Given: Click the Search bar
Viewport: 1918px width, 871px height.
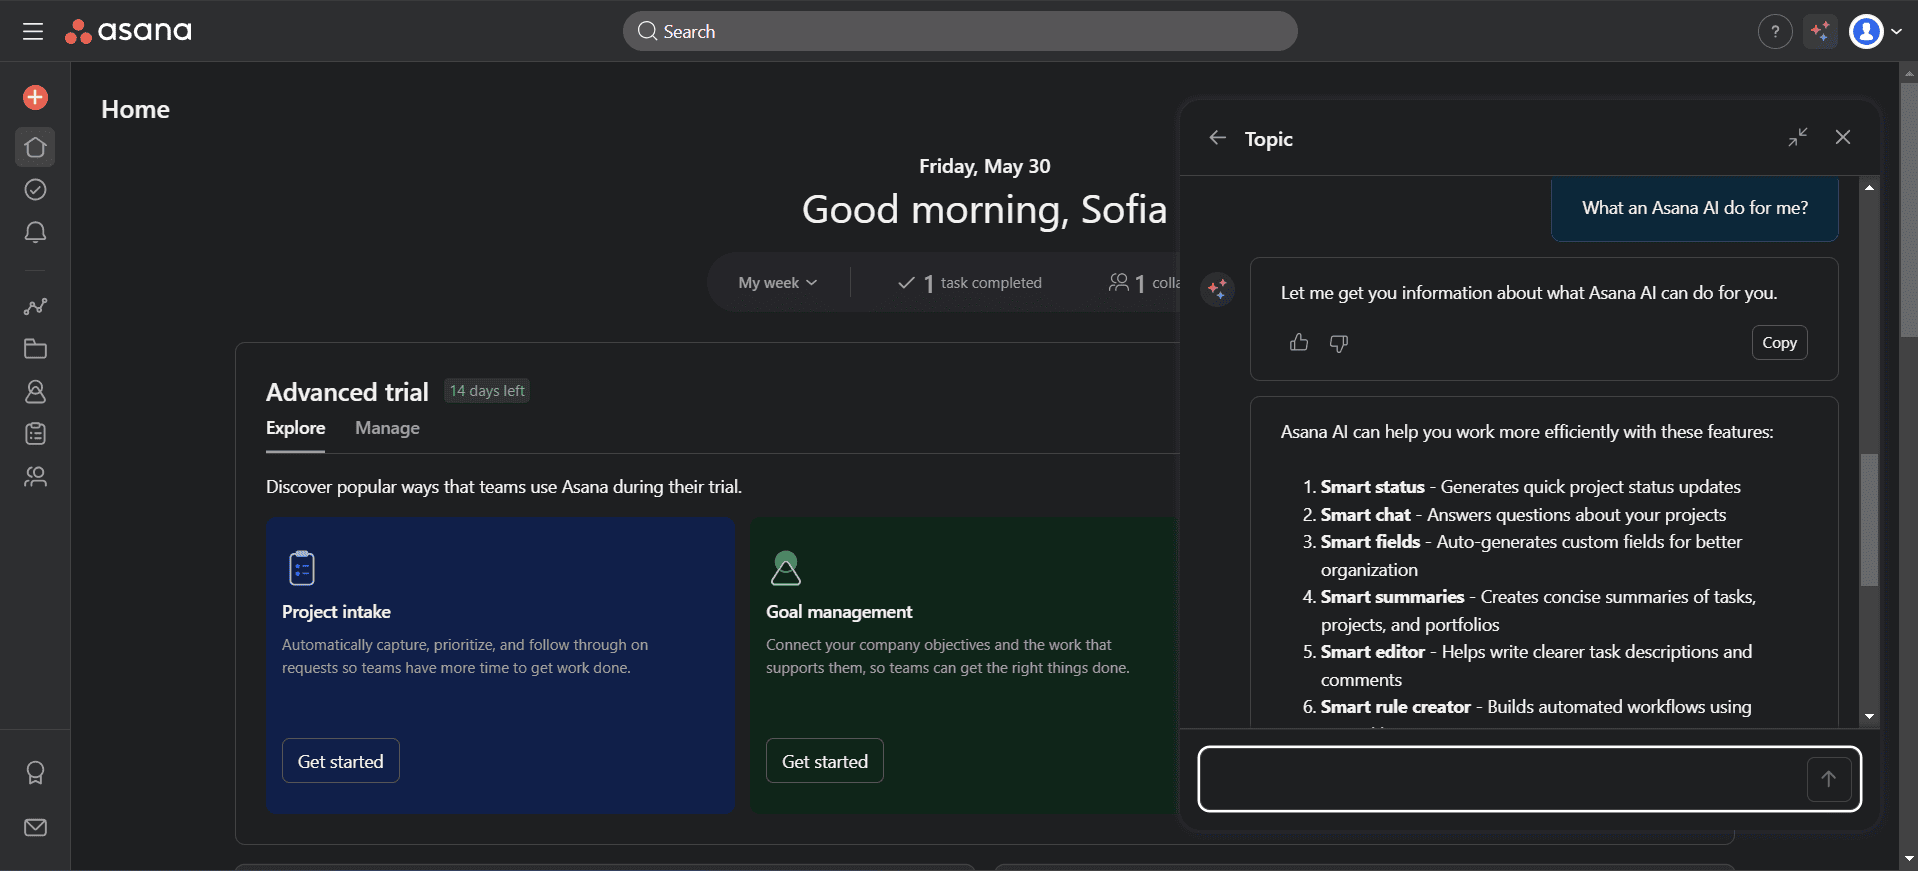Looking at the screenshot, I should point(960,31).
